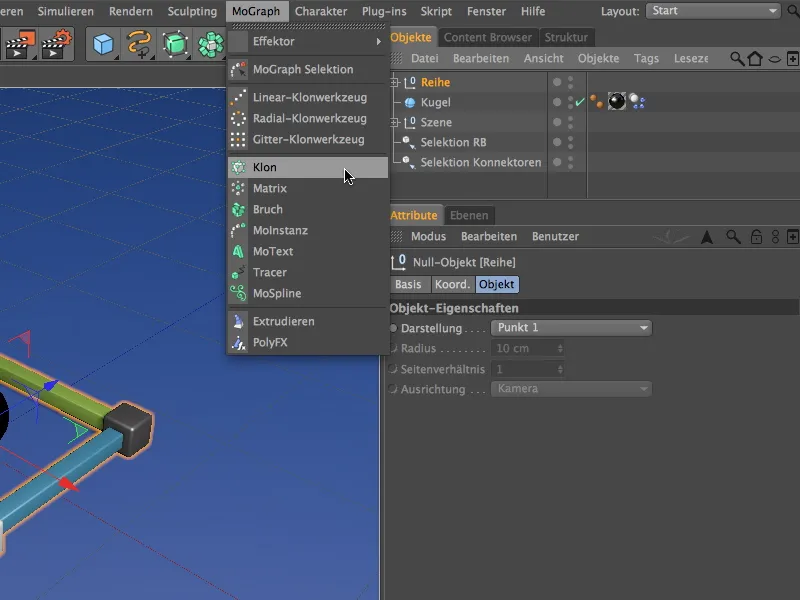Toggle the visibility dots for Szene

[570, 122]
